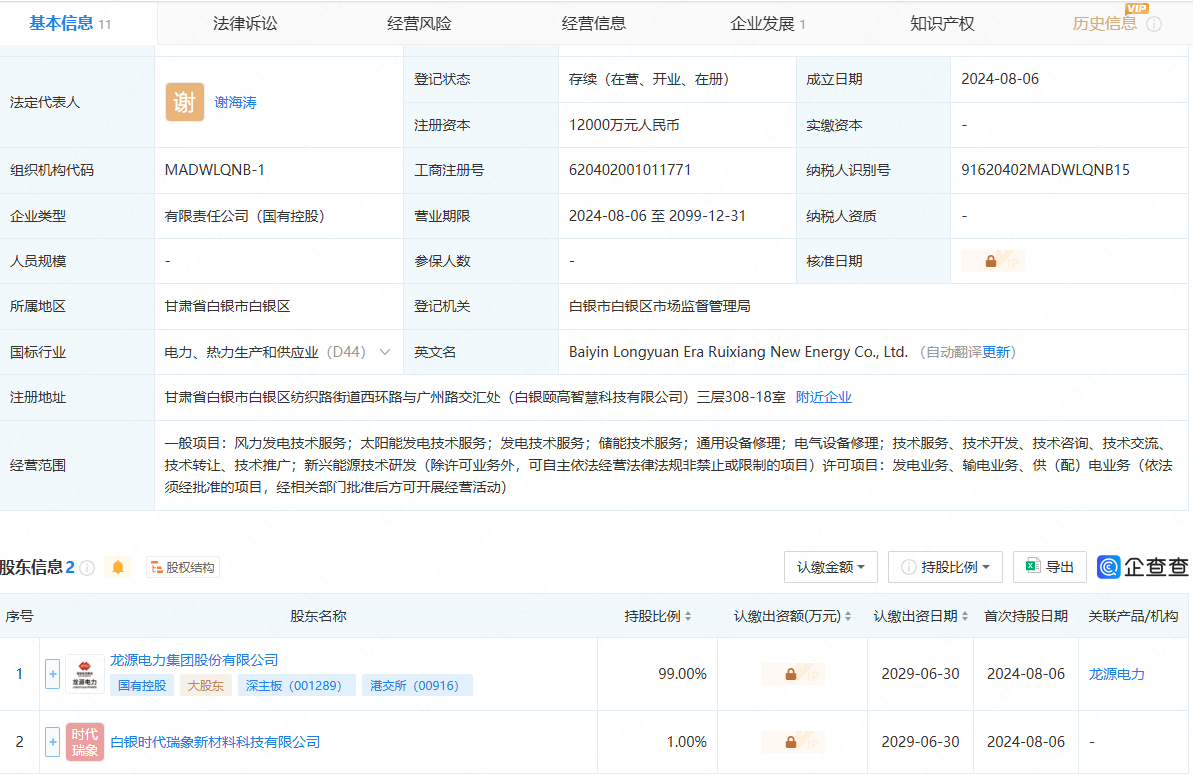
Task: Click the locked VIP icon for 核准日期
Action: 991,261
